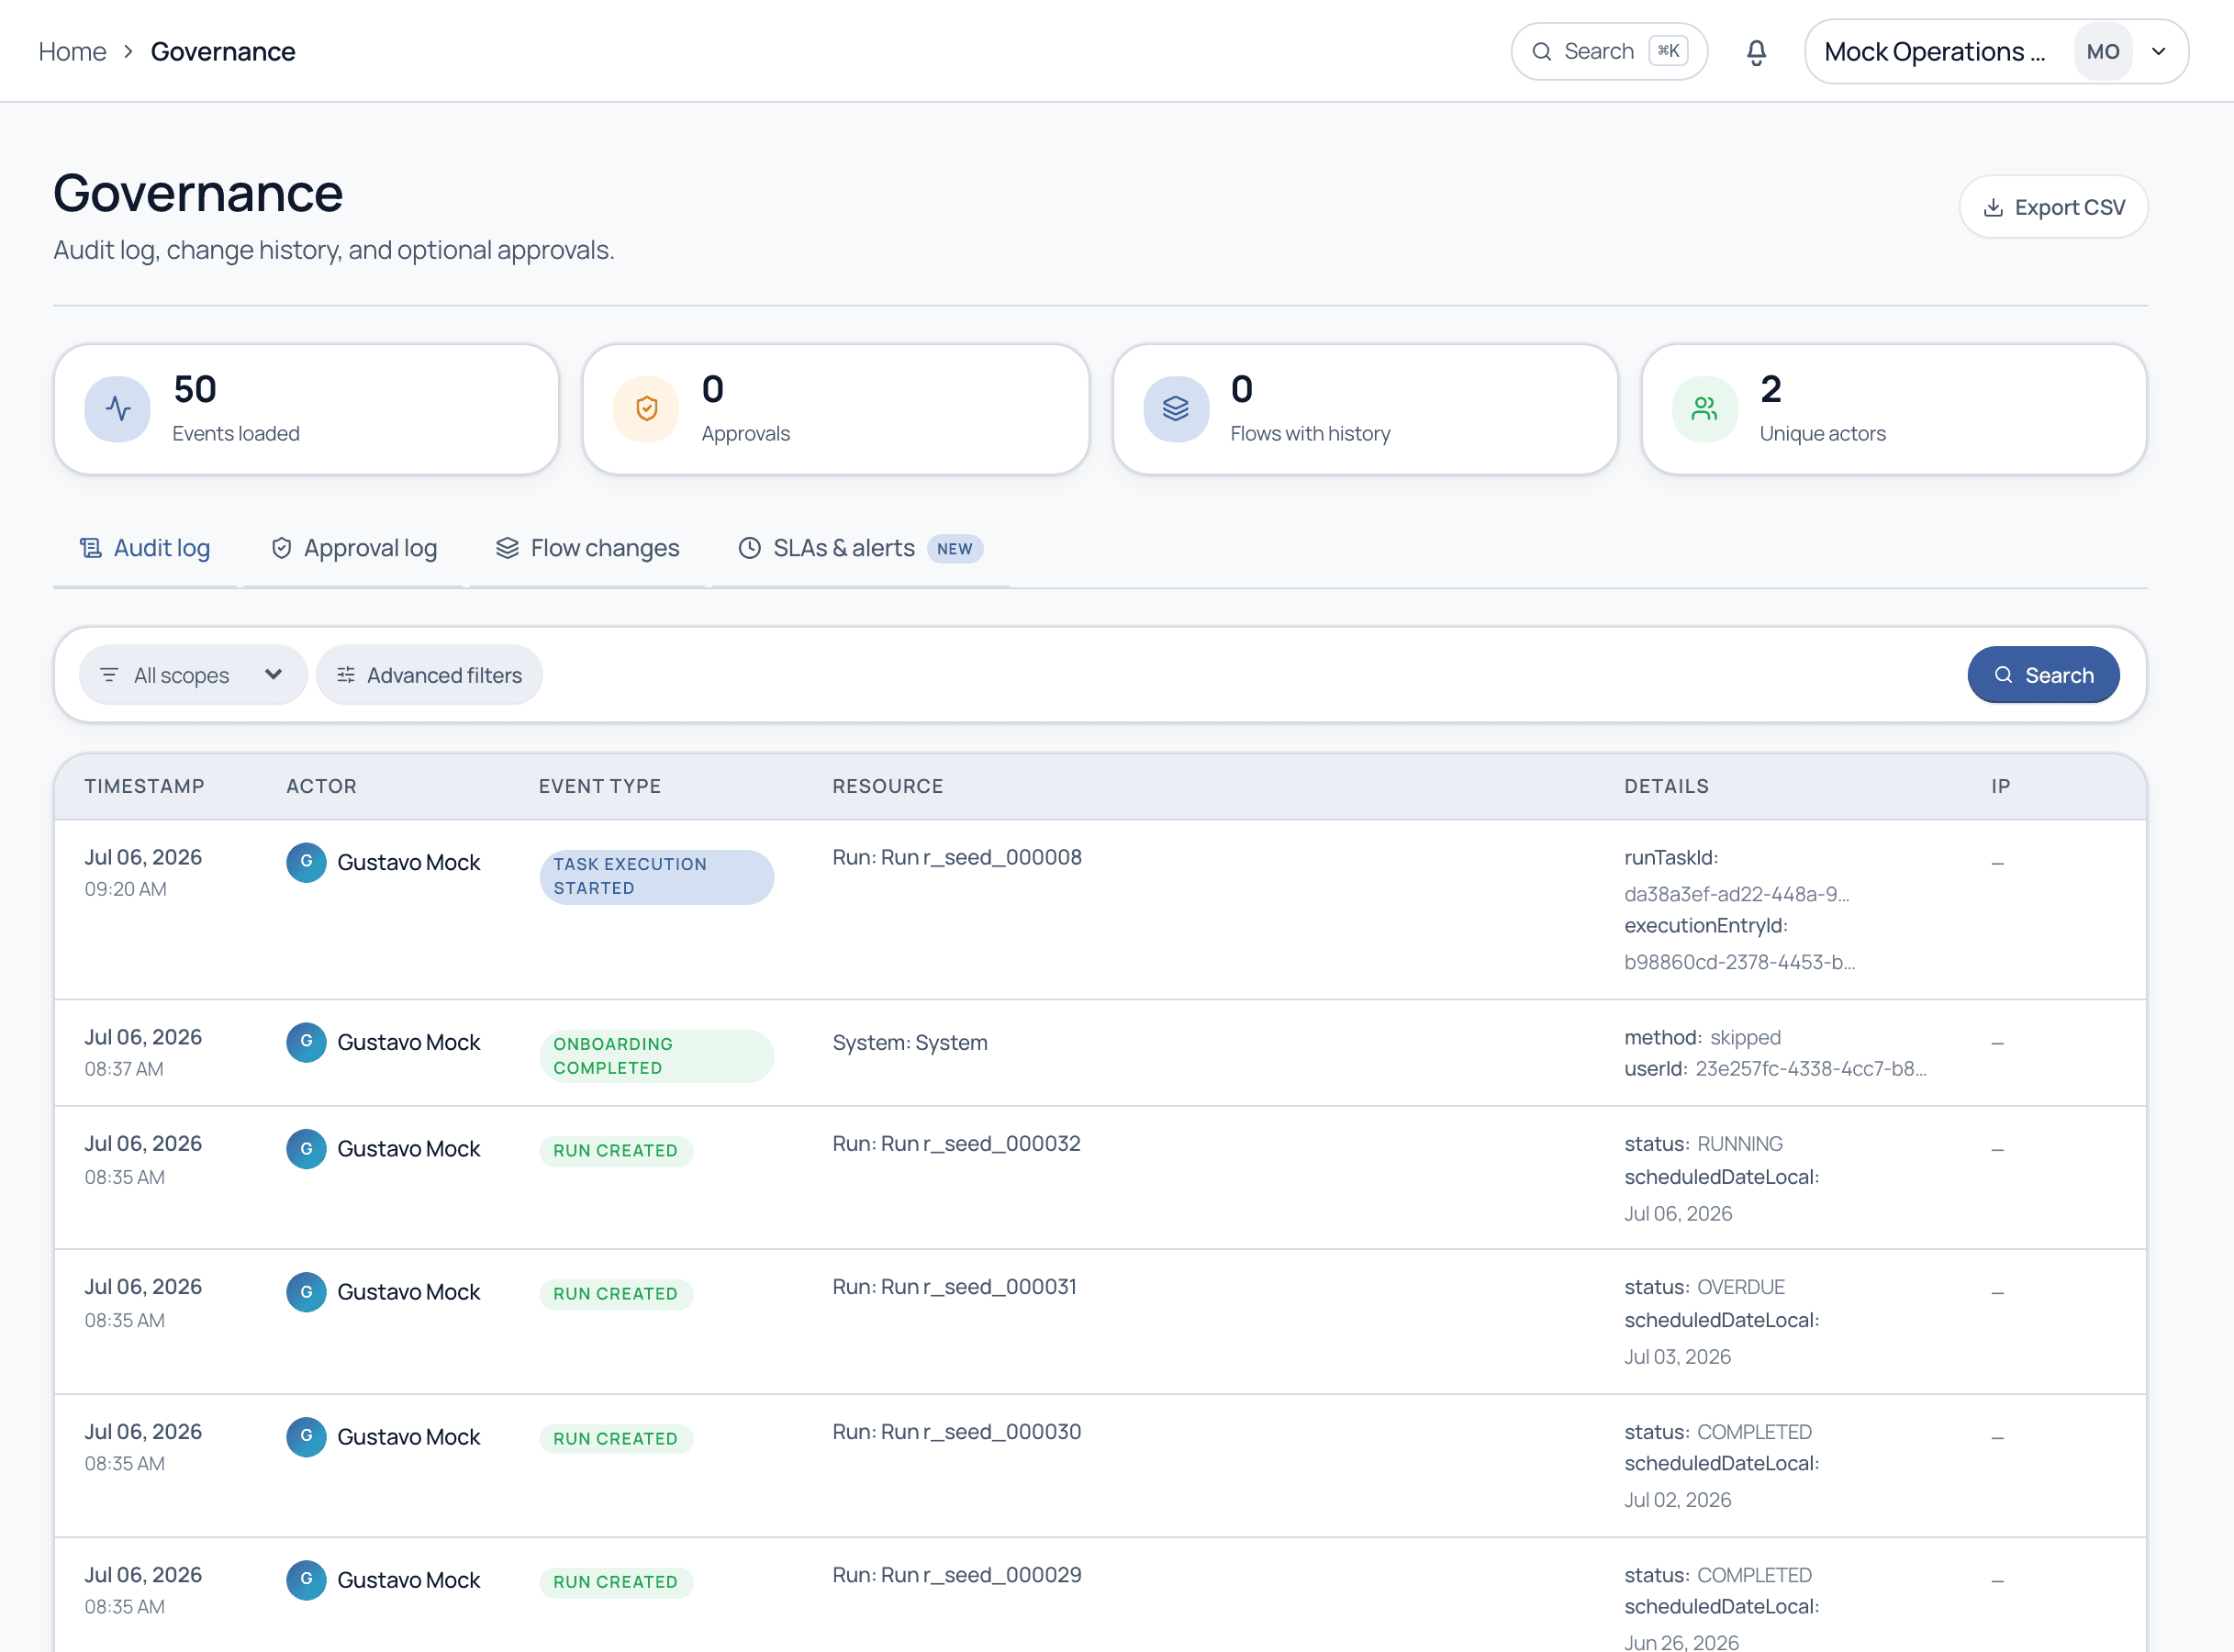Click resource Run: Run r_seed_000008

pos(957,857)
